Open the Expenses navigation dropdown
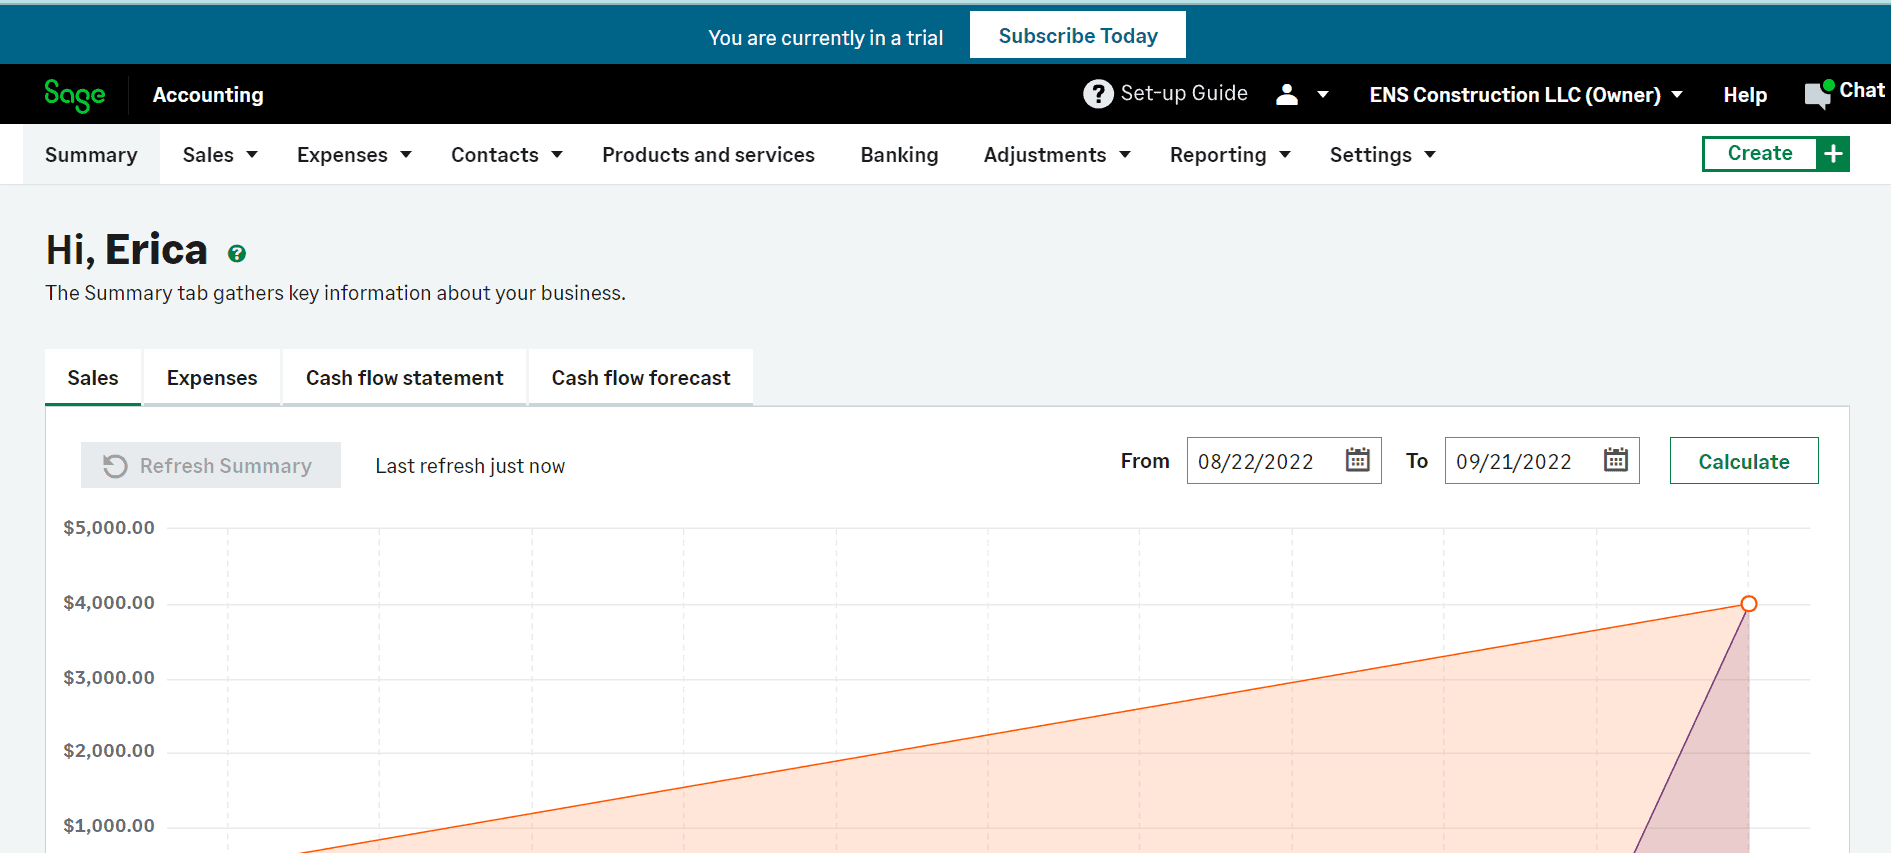 pos(354,155)
